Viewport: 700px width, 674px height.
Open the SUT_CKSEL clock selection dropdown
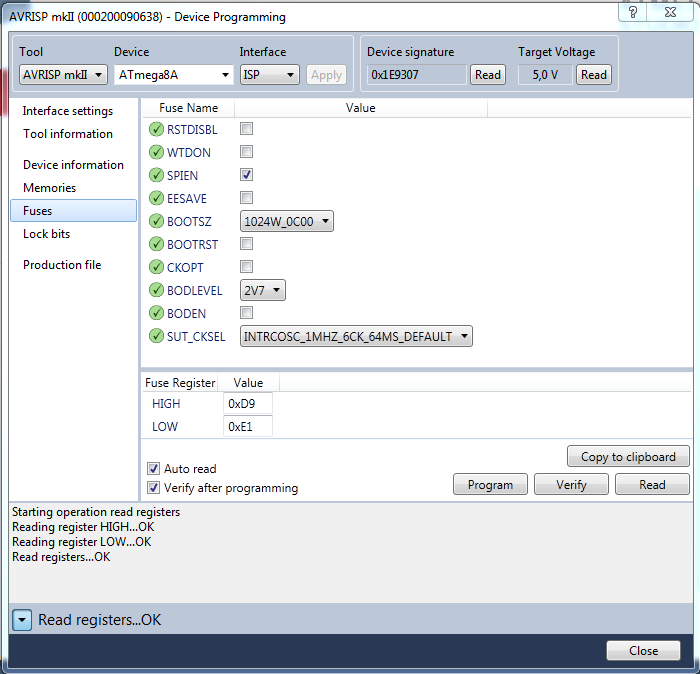click(356, 336)
